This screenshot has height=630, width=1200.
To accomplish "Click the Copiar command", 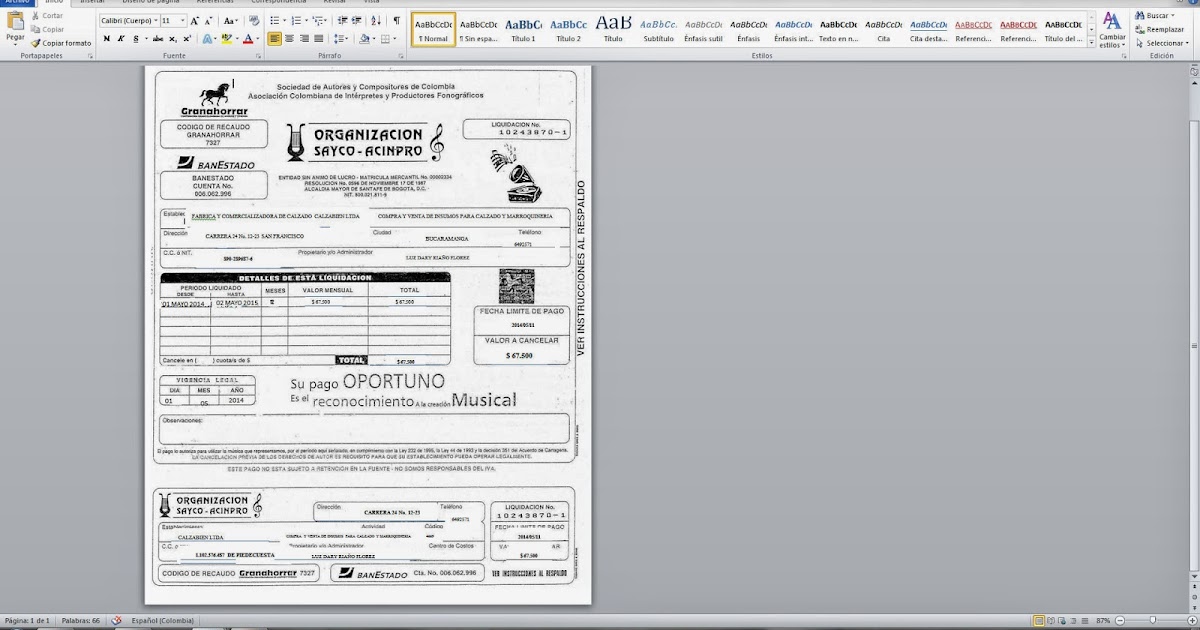I will pyautogui.click(x=47, y=30).
